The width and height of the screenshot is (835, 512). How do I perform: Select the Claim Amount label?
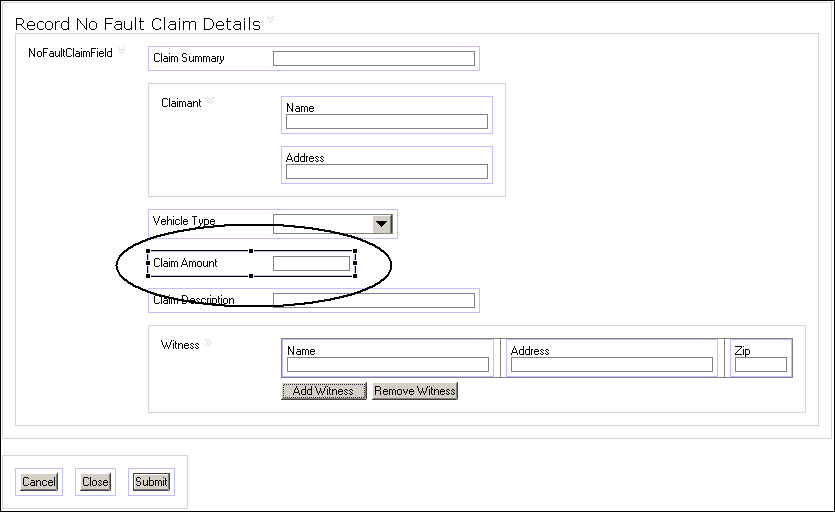[x=185, y=263]
